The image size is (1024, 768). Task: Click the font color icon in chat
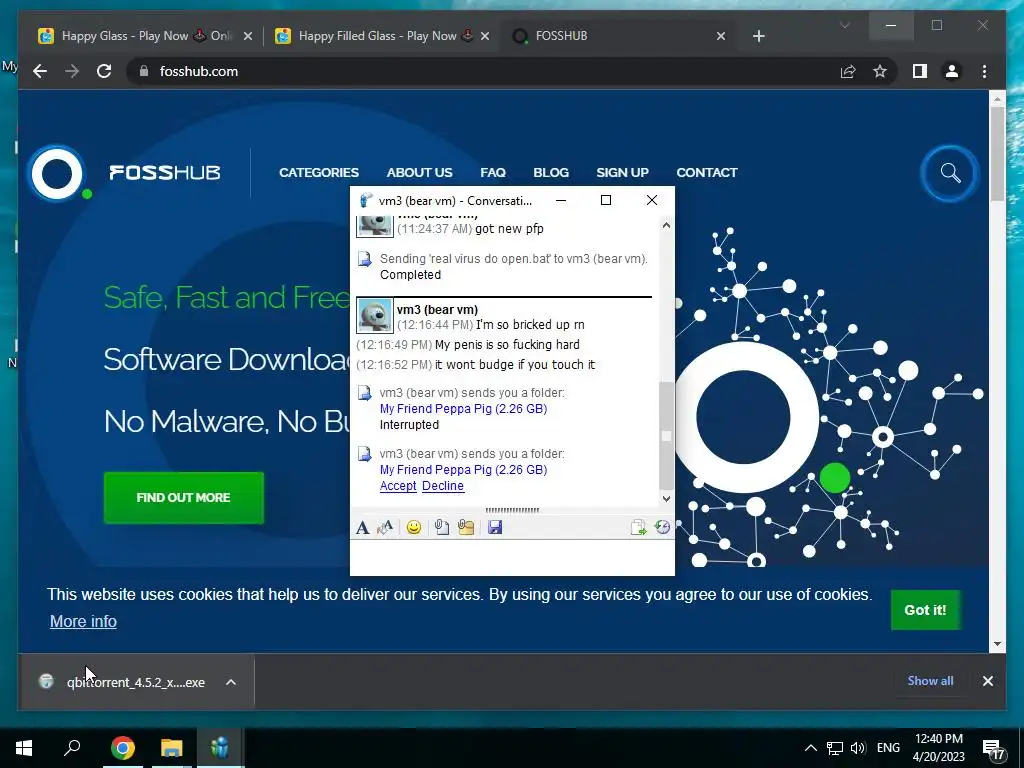[x=385, y=528]
